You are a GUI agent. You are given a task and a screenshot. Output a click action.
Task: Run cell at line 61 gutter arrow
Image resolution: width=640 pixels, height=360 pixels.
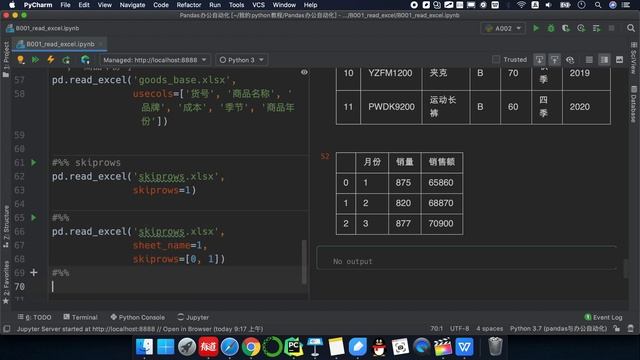pyautogui.click(x=34, y=162)
